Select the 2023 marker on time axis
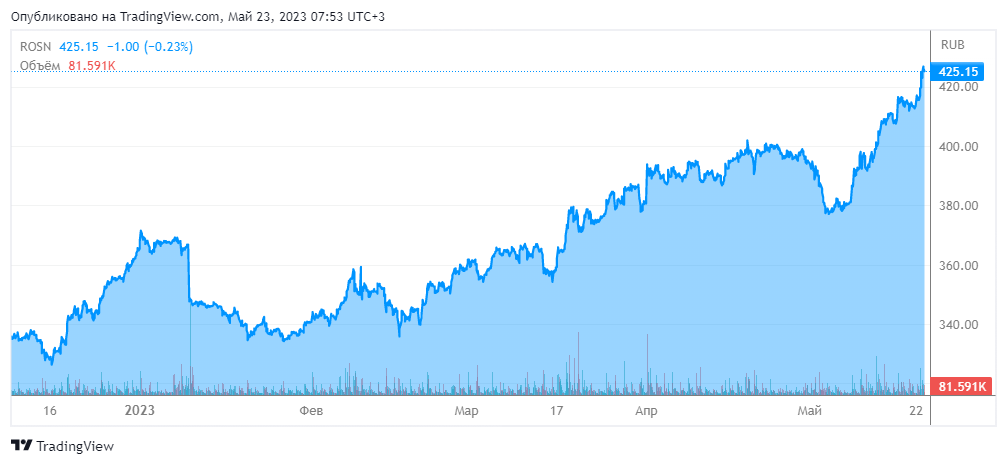 140,411
